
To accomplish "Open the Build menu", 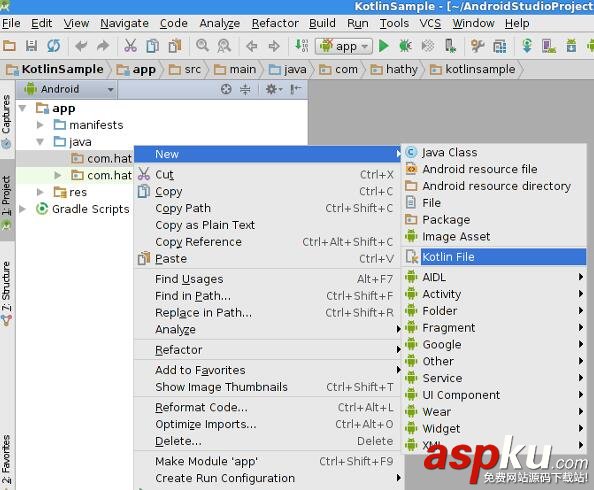I will (x=322, y=23).
